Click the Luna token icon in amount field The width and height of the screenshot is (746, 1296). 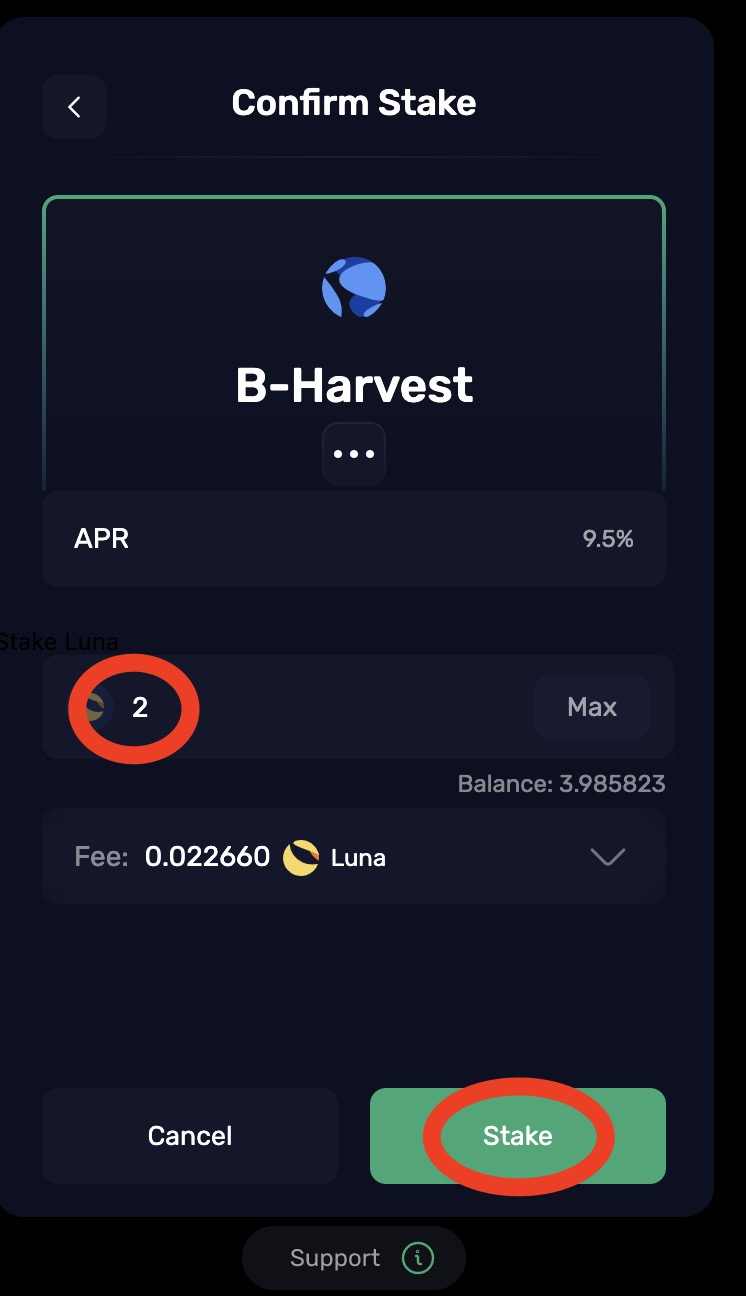(x=94, y=708)
